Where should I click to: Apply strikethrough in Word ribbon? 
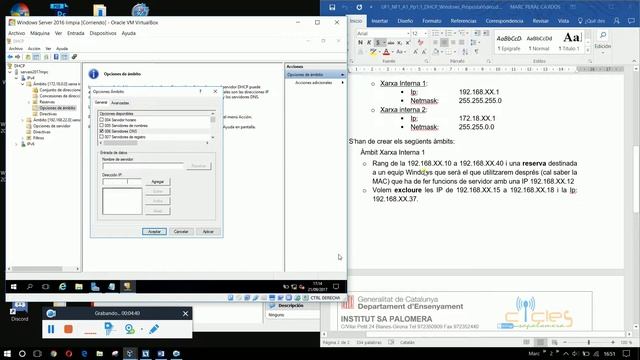pos(391,42)
